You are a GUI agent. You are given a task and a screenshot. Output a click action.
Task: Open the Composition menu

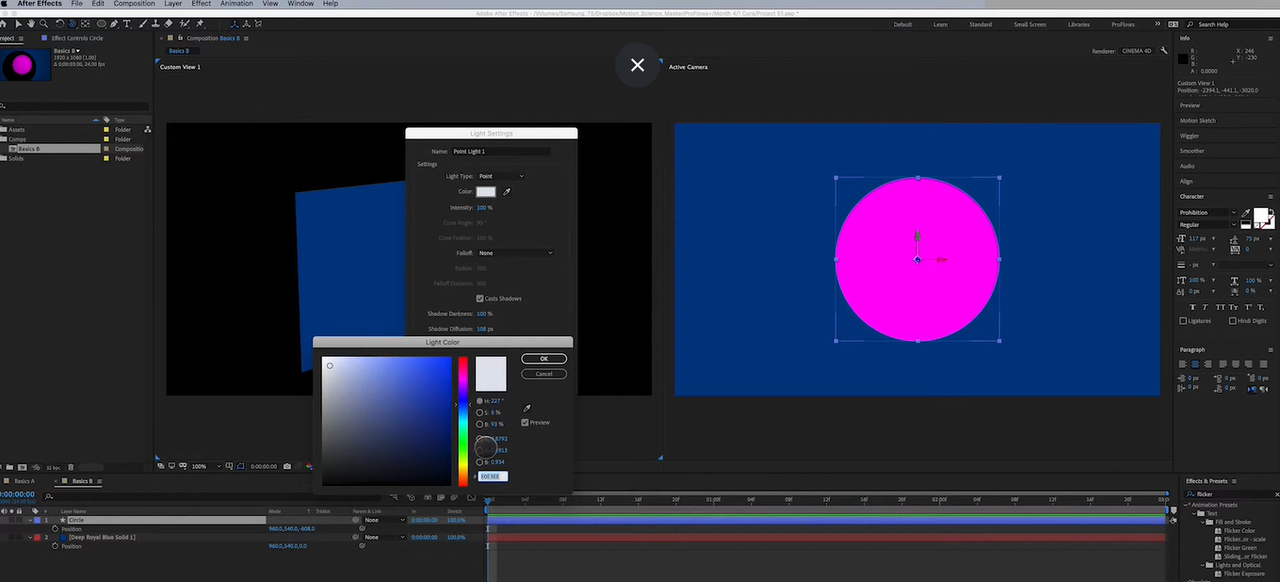click(134, 4)
